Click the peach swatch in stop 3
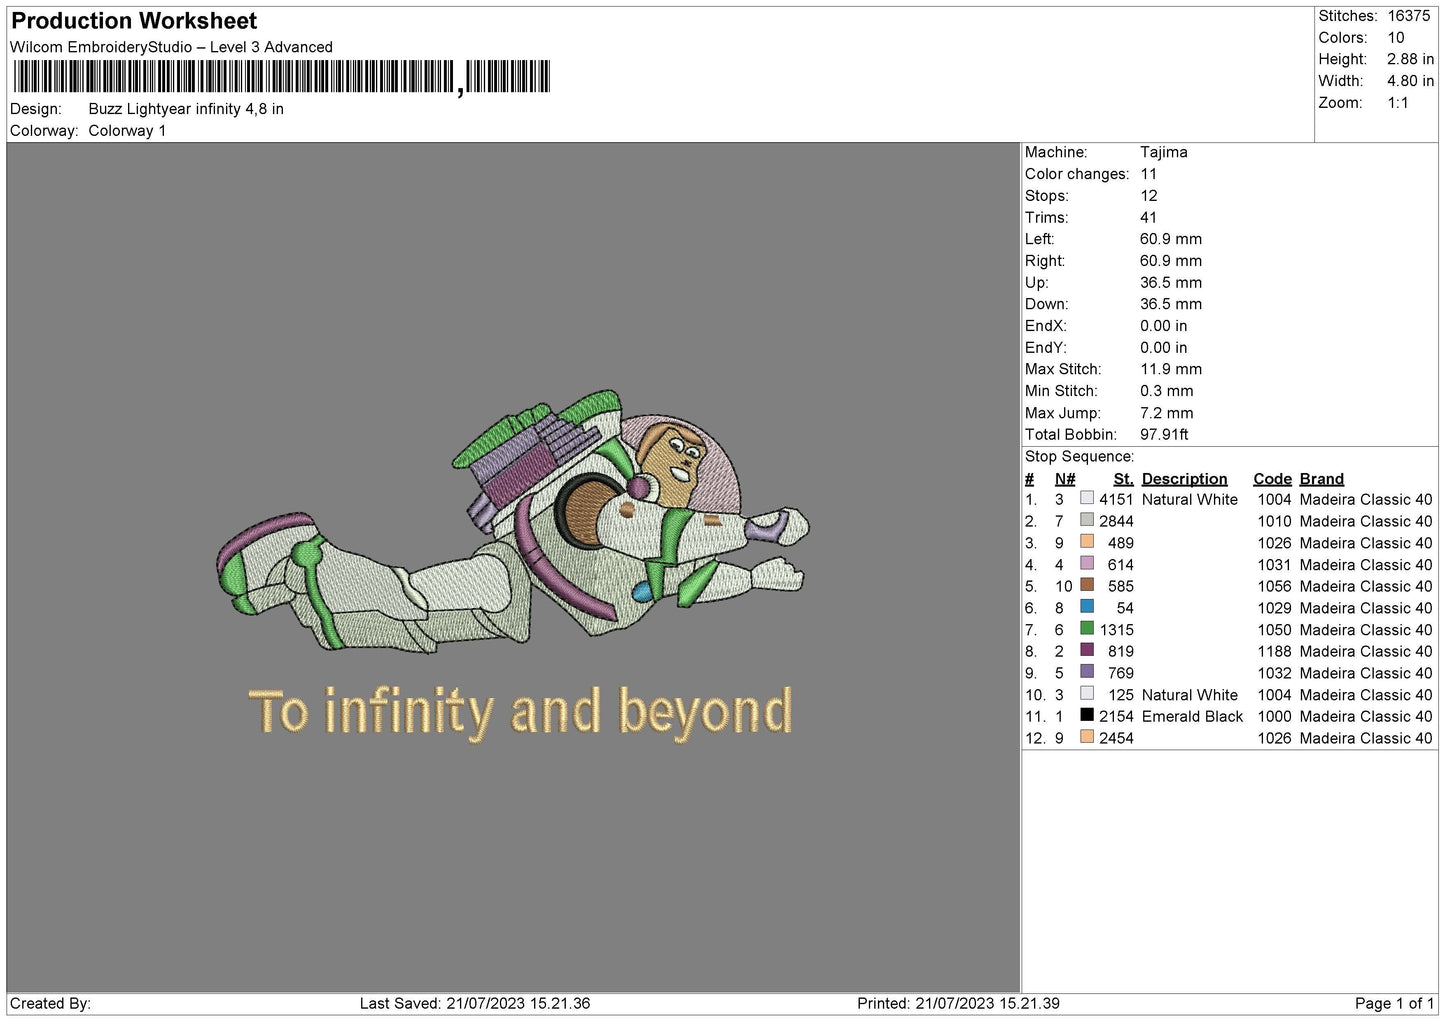The image size is (1445, 1021). 1087,542
